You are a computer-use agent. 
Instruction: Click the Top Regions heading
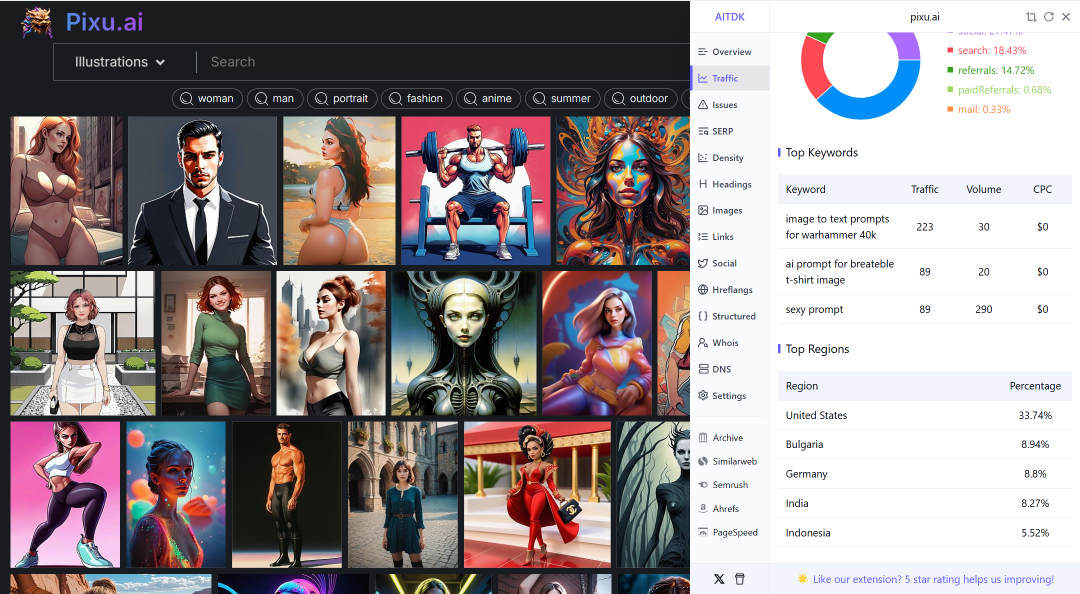pos(818,349)
